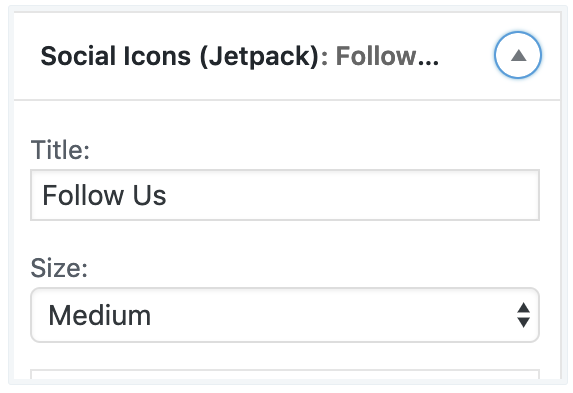Image resolution: width=573 pixels, height=393 pixels.
Task: Click the round blue-outlined toggle button
Action: point(518,55)
